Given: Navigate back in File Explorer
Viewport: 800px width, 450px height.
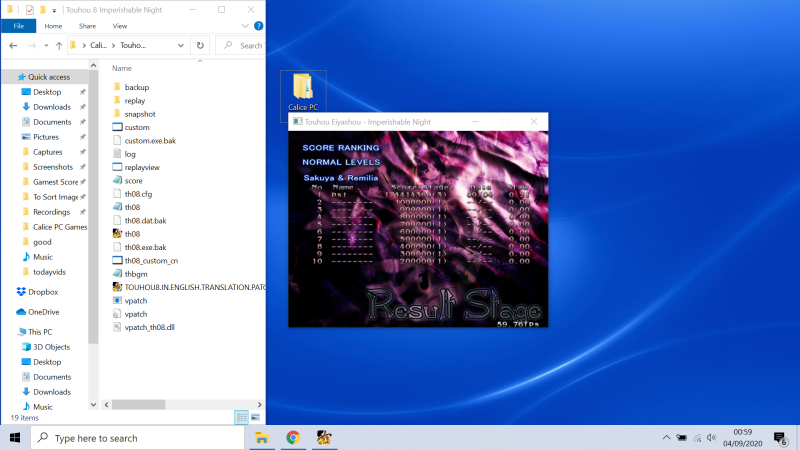Looking at the screenshot, I should 13,45.
